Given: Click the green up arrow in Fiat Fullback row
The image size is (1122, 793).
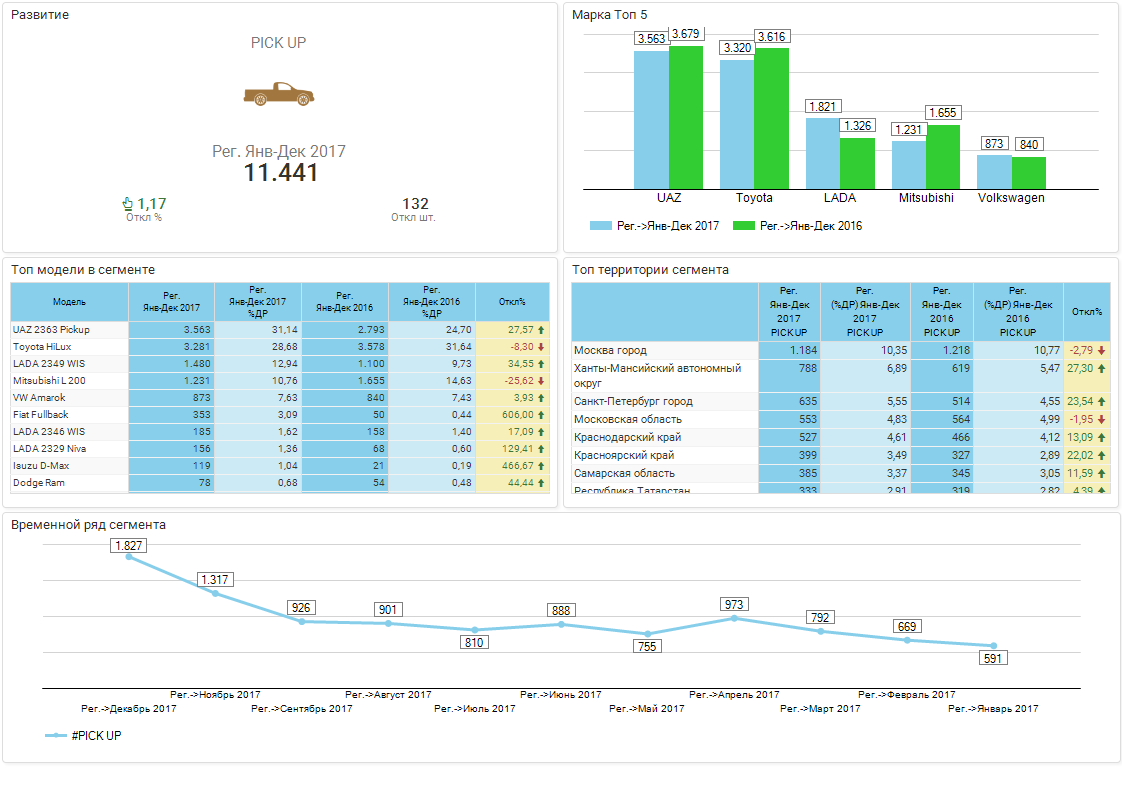Looking at the screenshot, I should pos(541,415).
